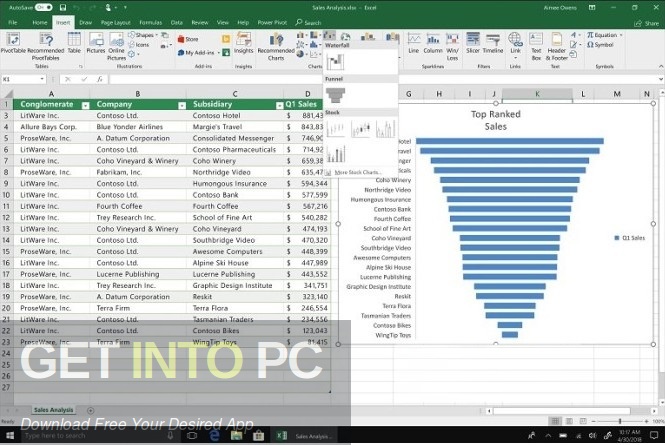Insert a Table from the ribbon
The image size is (665, 445).
coord(74,43)
